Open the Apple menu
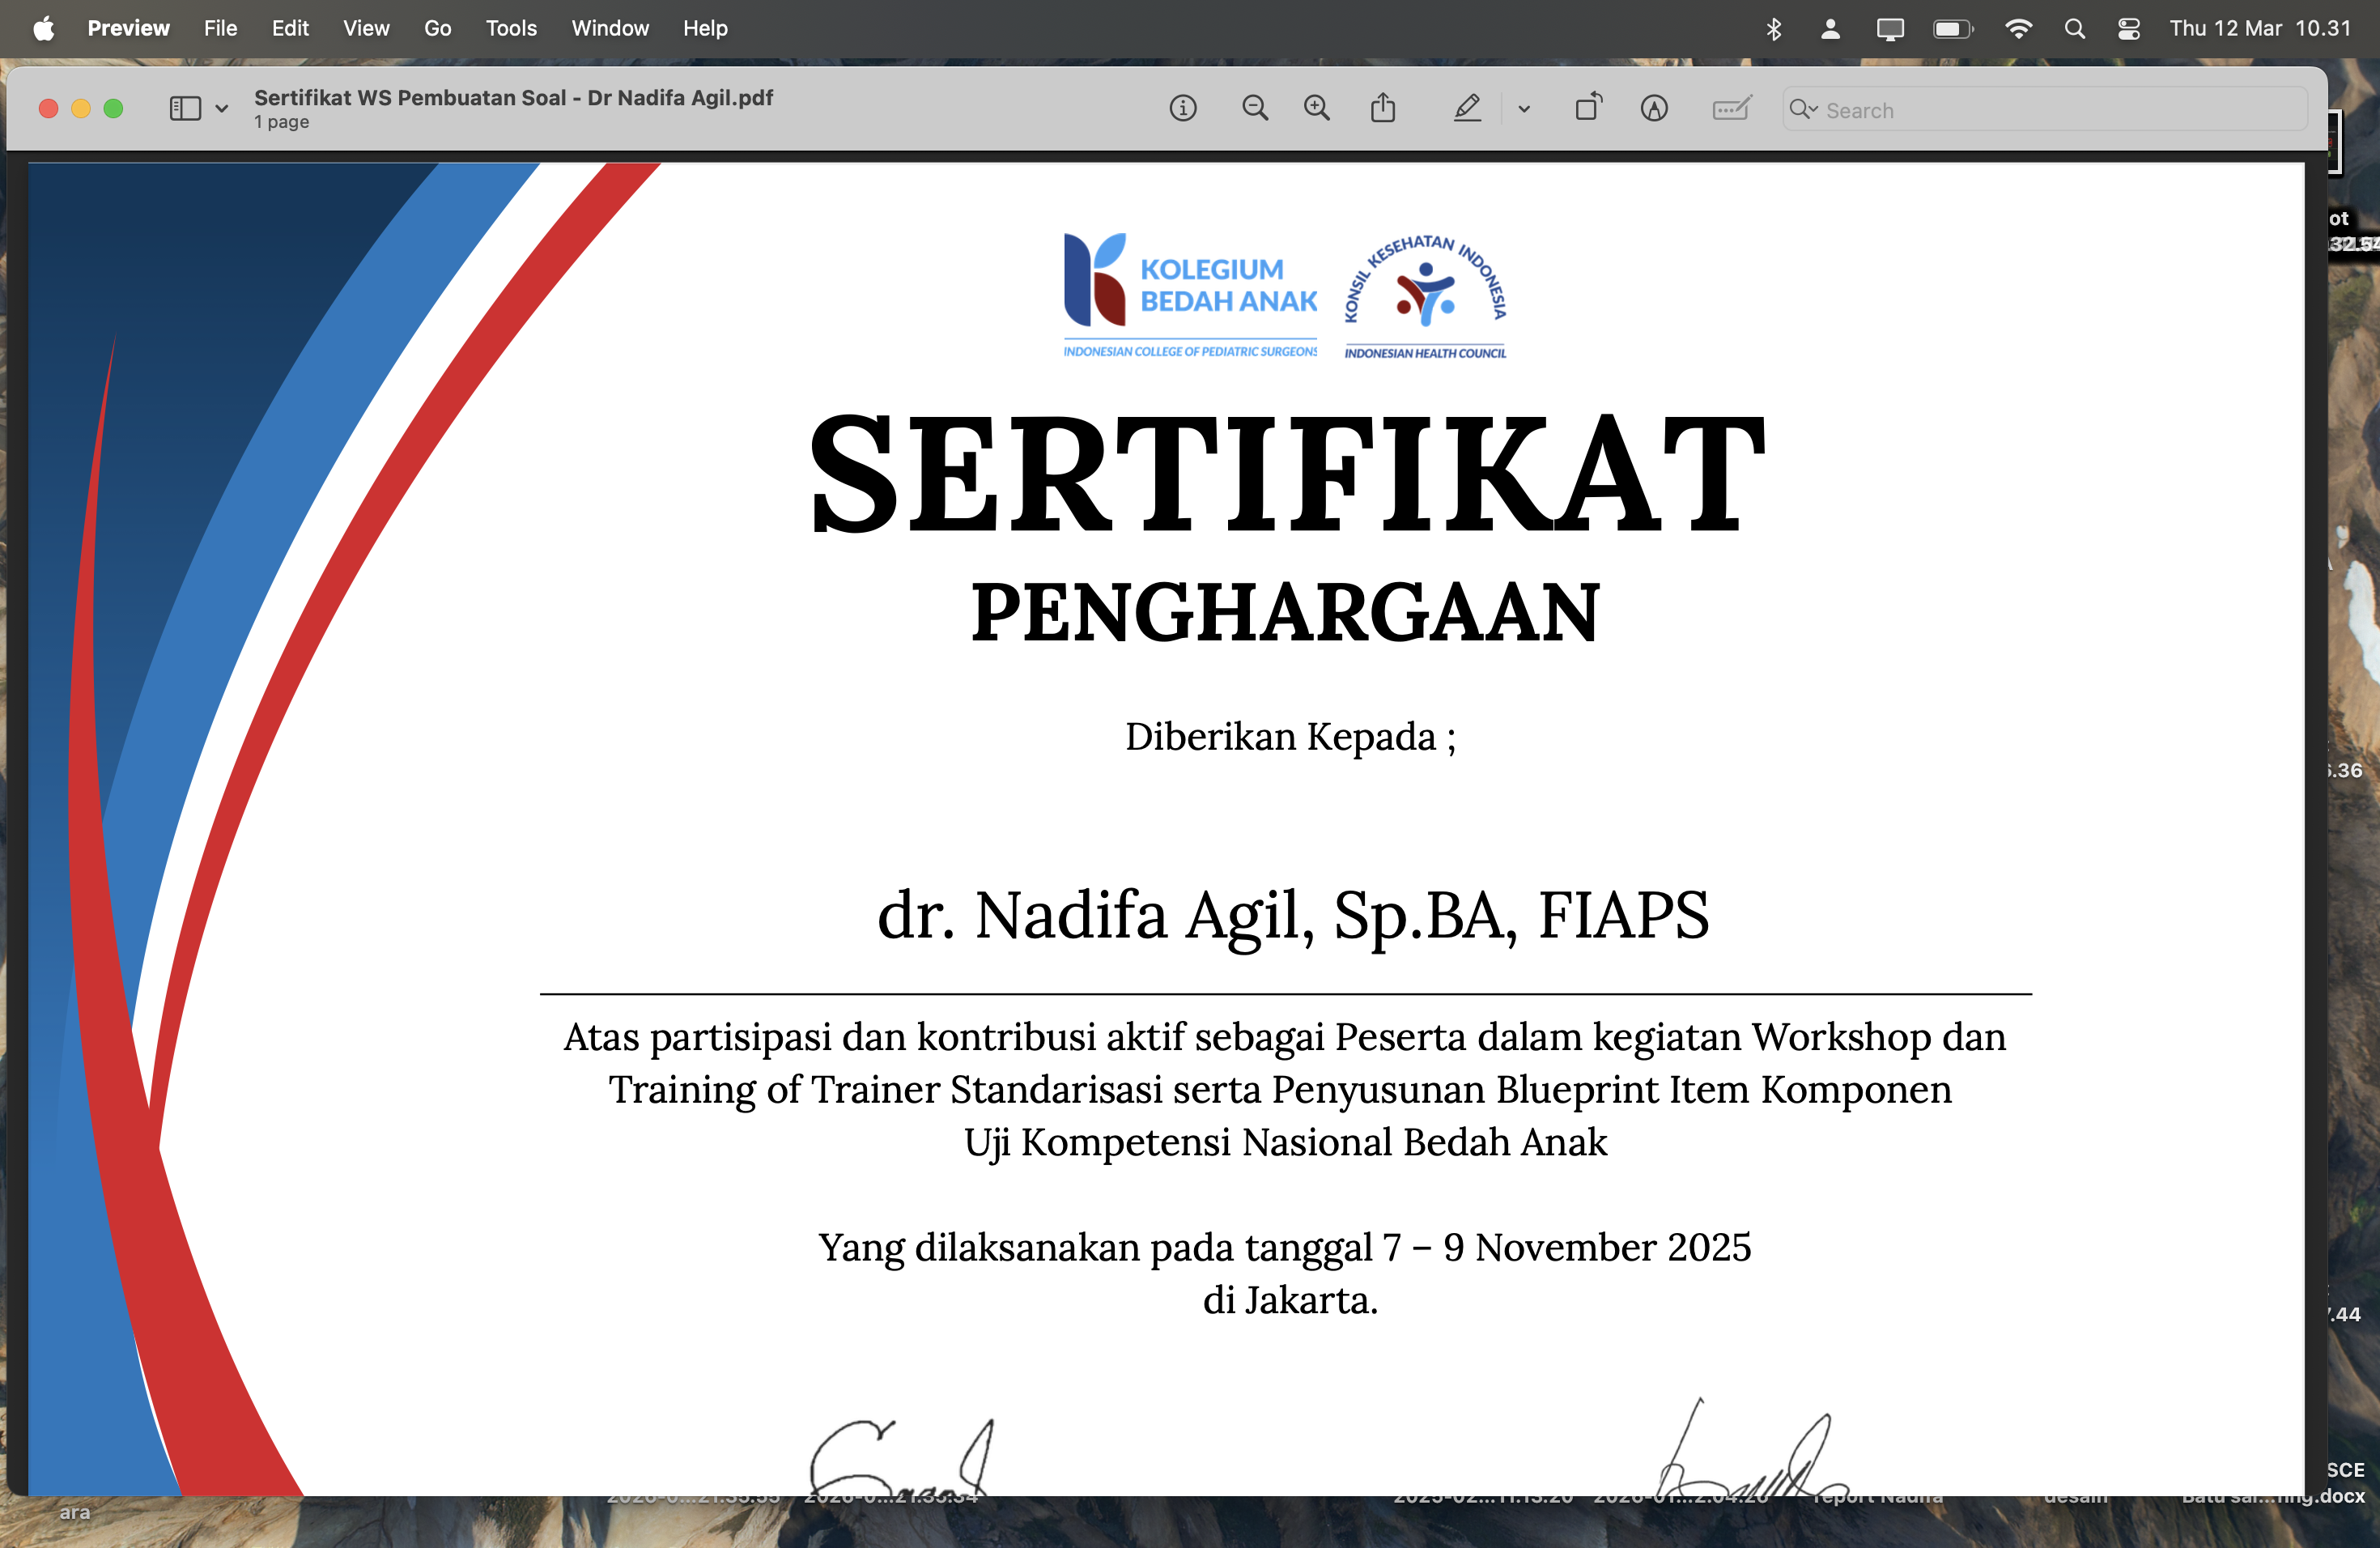2380x1548 pixels. click(43, 28)
